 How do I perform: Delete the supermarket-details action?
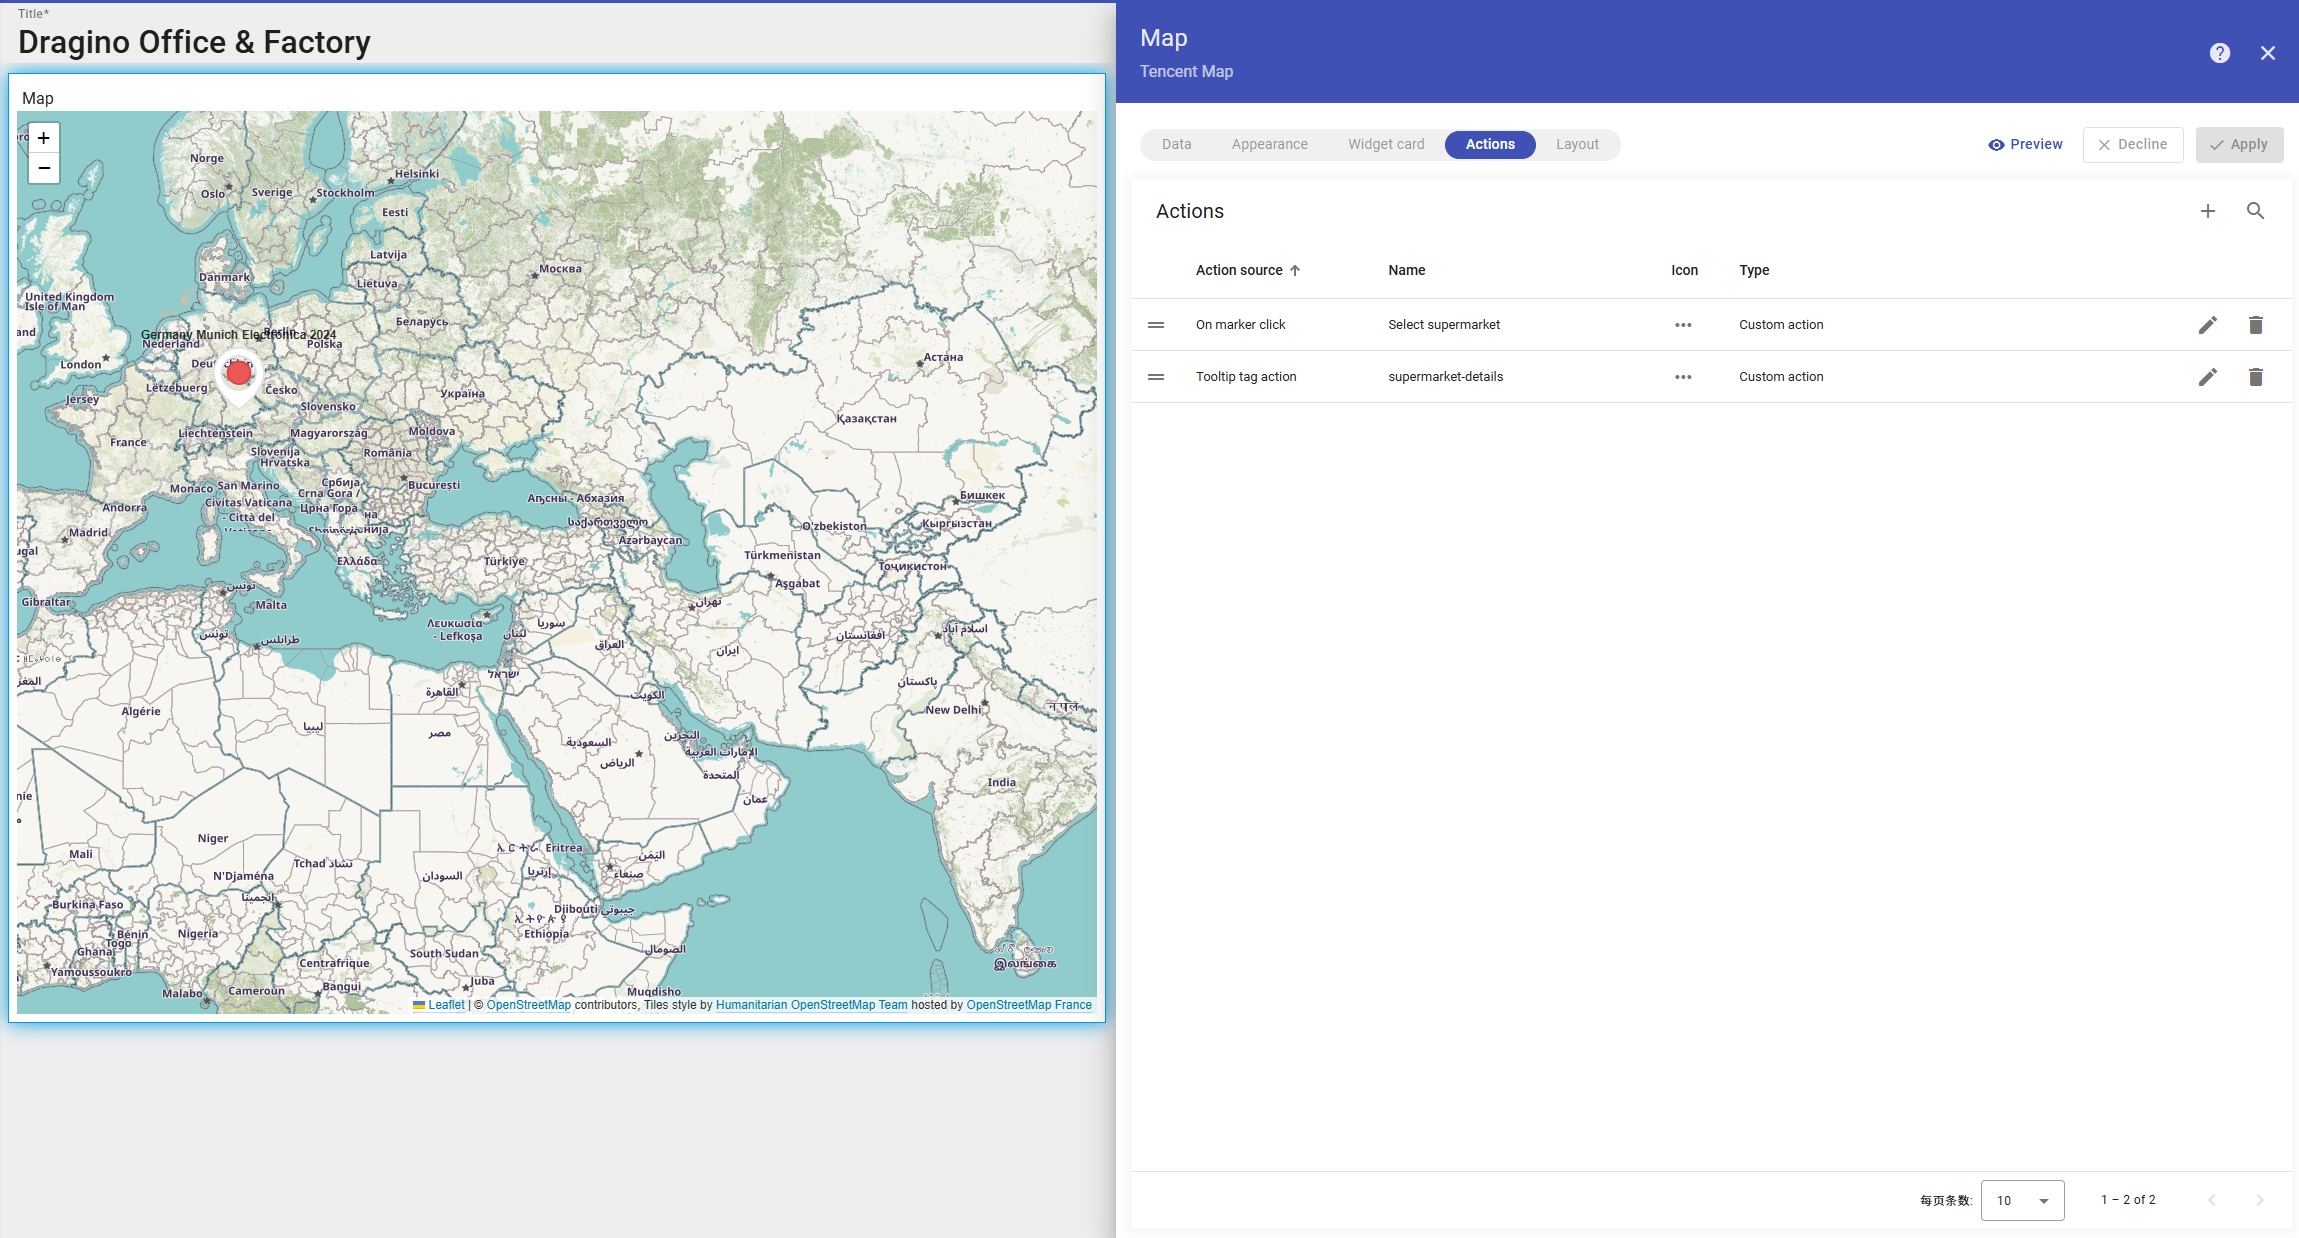tap(2255, 377)
